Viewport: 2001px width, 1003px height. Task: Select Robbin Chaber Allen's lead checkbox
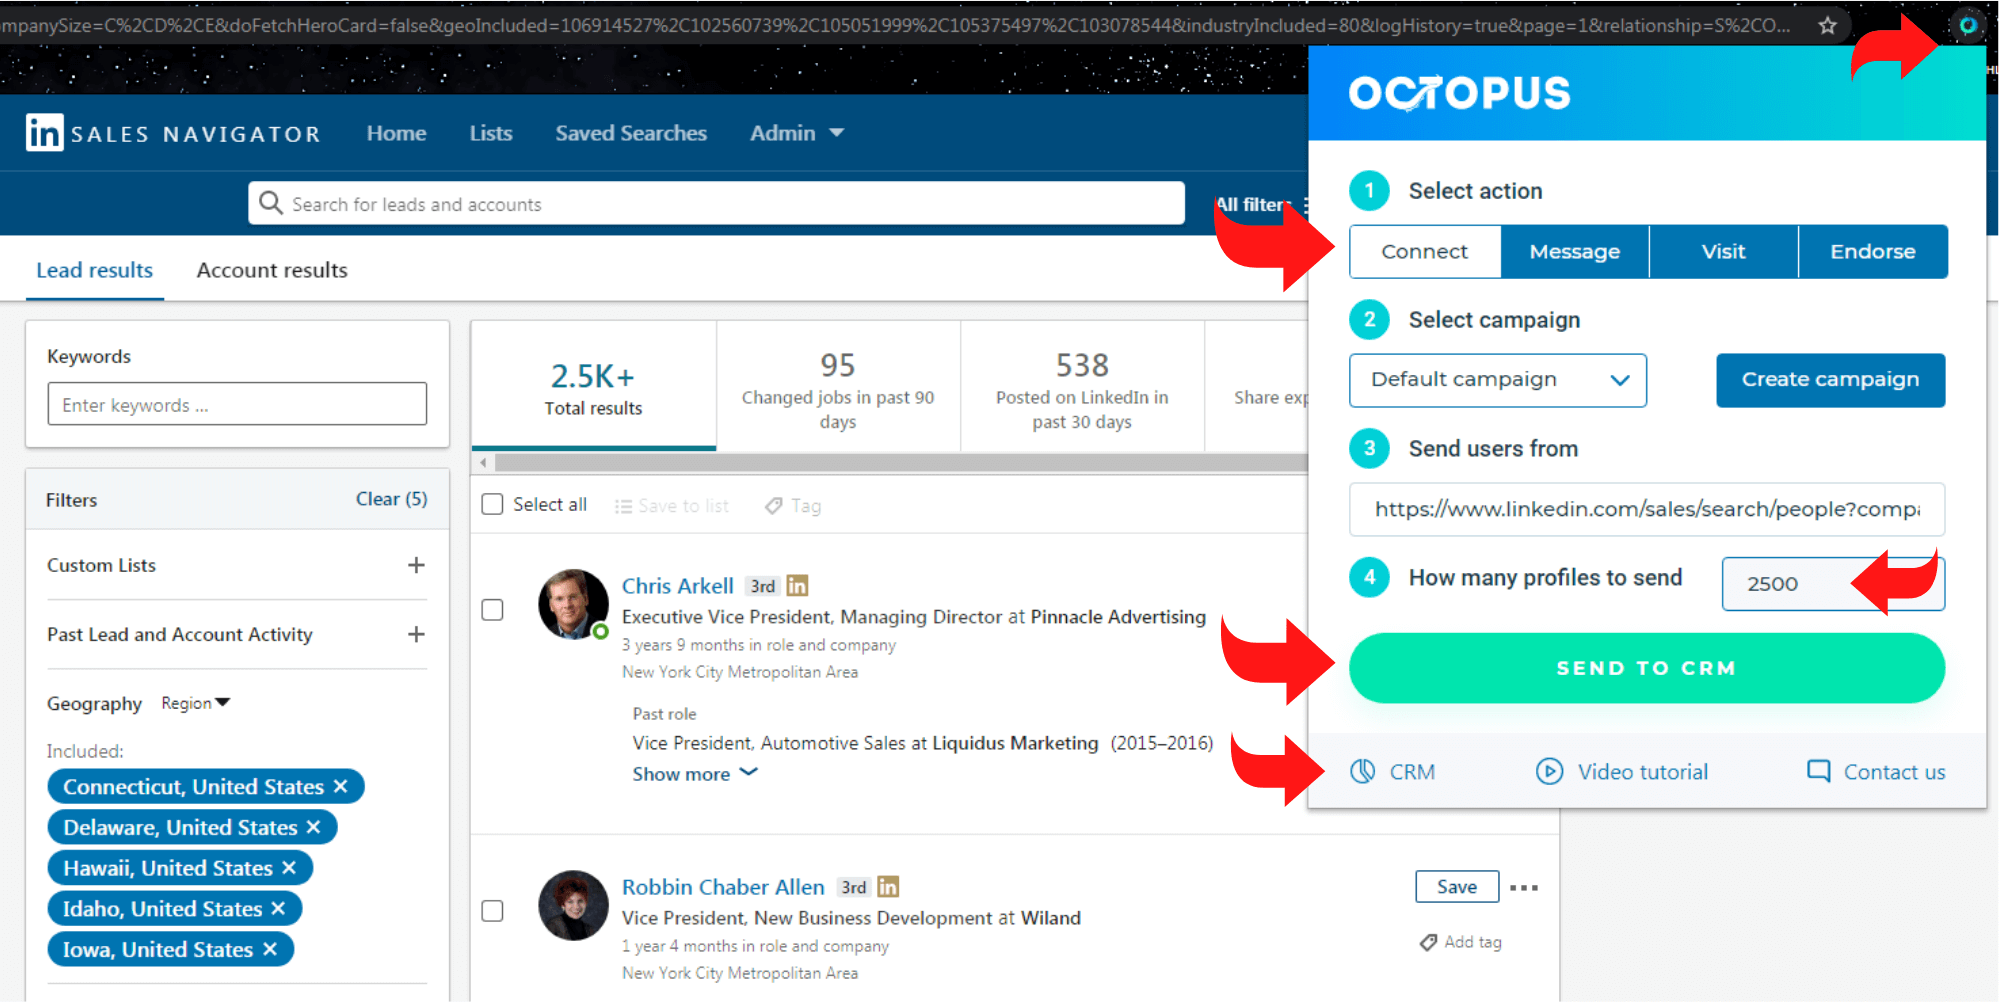click(x=492, y=910)
